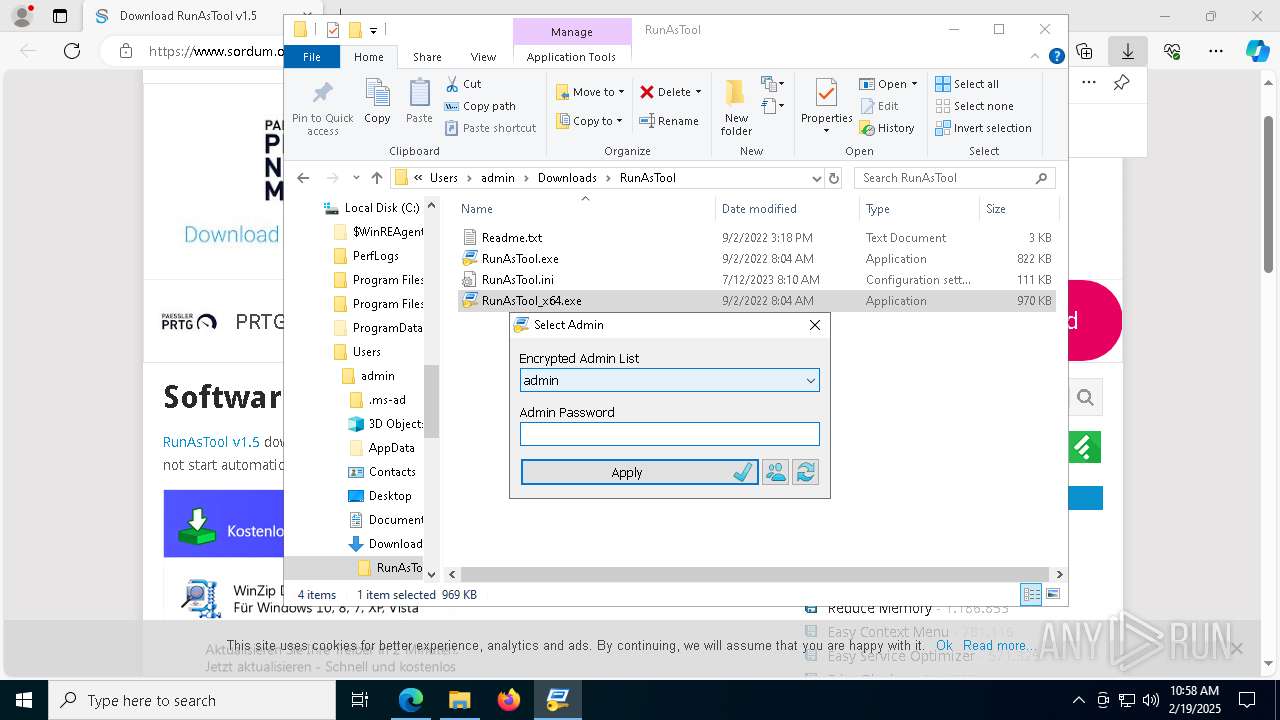
Task: Collapse the ribbon with the chevron
Action: coord(1036,57)
